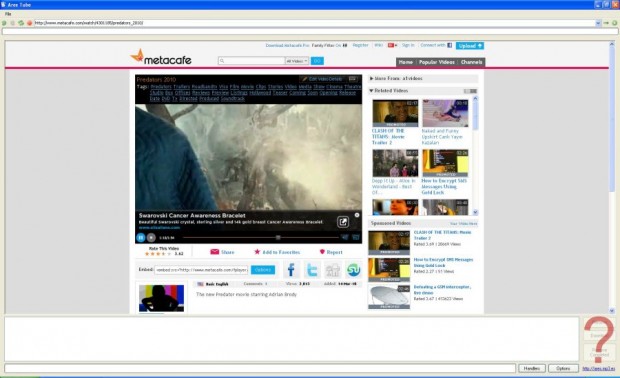The height and width of the screenshot is (378, 620).
Task: Open the address bar history dropdown
Action: (x=598, y=23)
